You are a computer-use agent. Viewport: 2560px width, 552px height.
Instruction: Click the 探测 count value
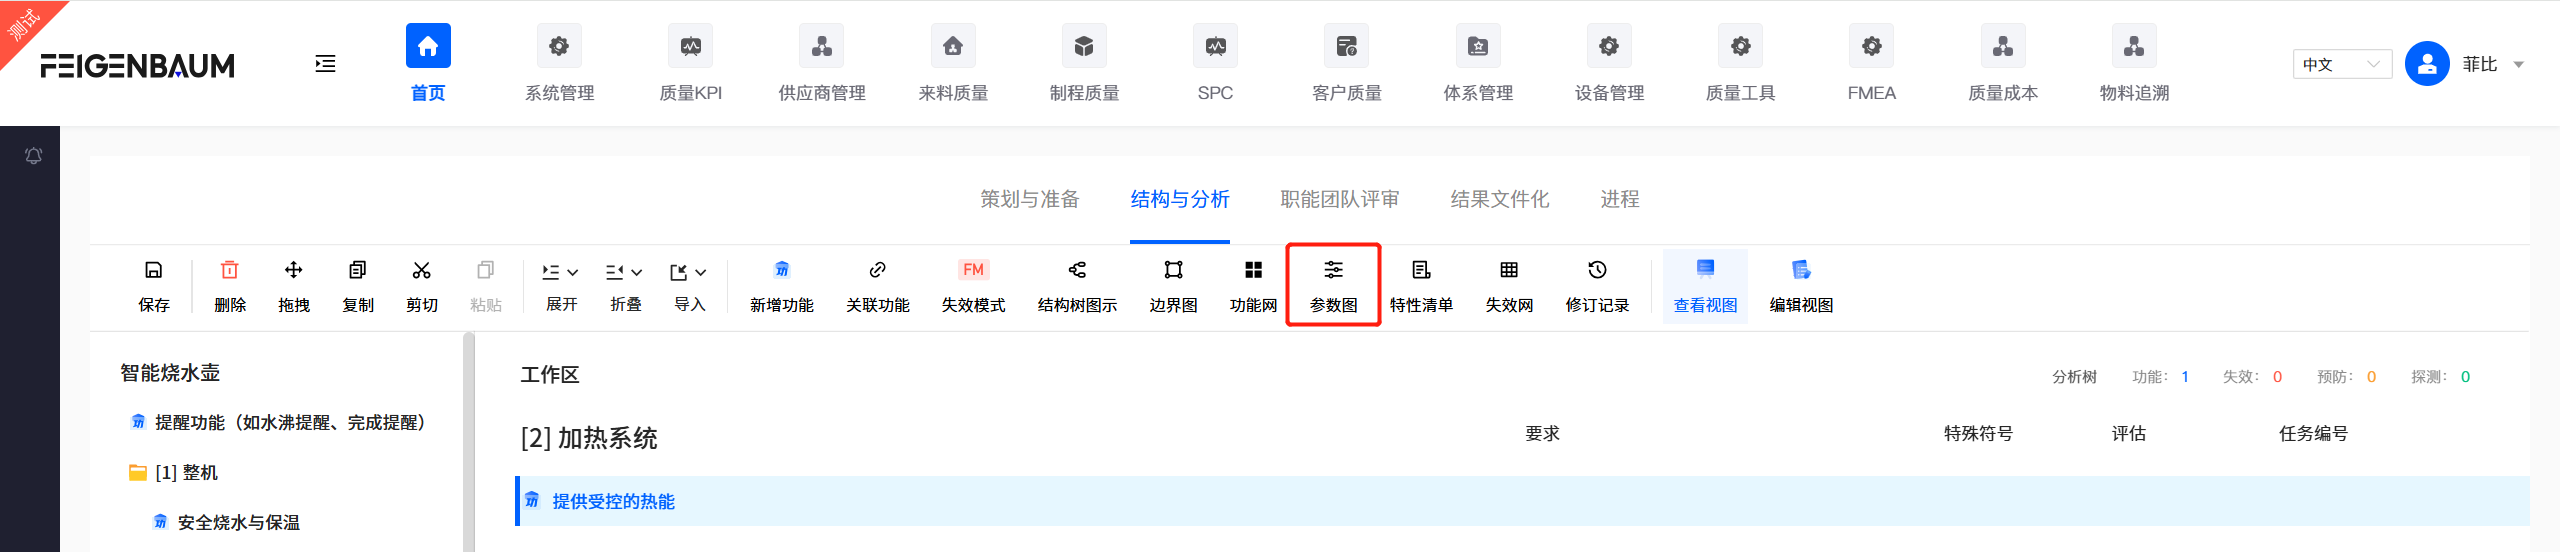2465,377
